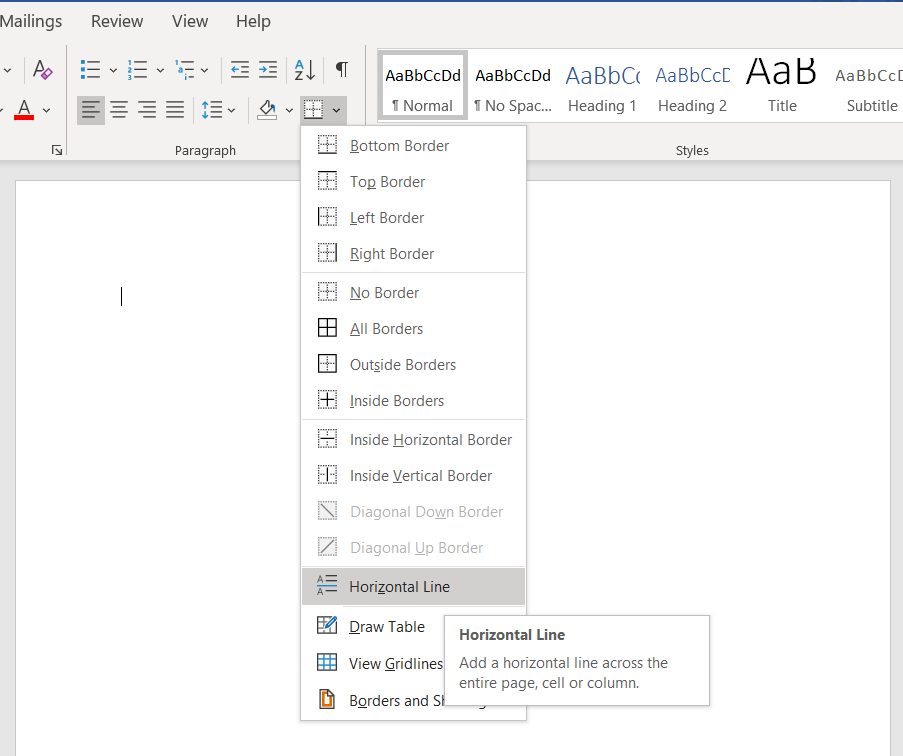This screenshot has height=756, width=903.
Task: Open the Review ribbon tab
Action: pyautogui.click(x=116, y=20)
